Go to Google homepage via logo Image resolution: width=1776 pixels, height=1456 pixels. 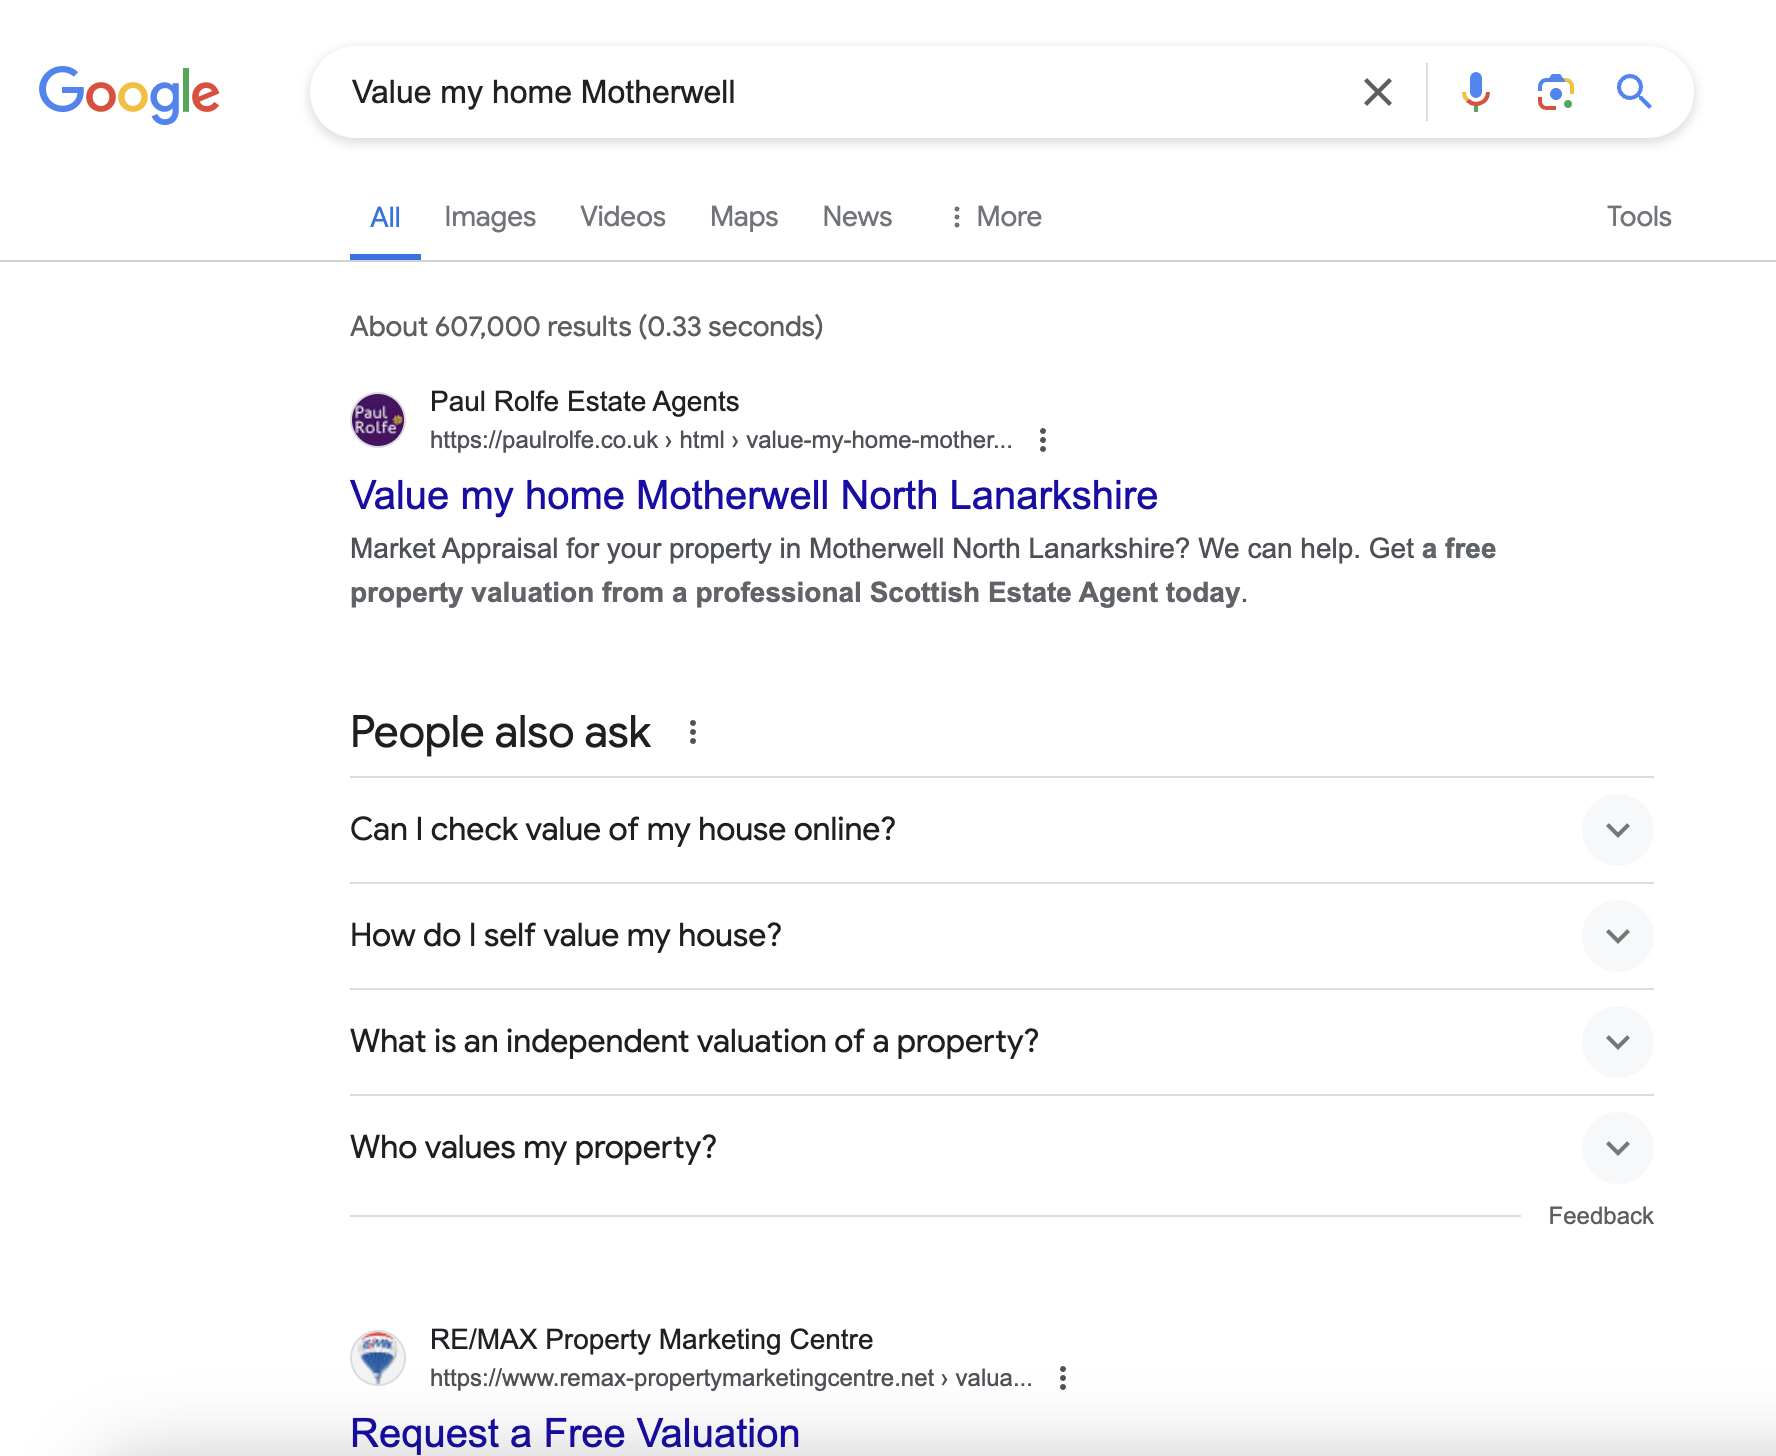tap(129, 94)
